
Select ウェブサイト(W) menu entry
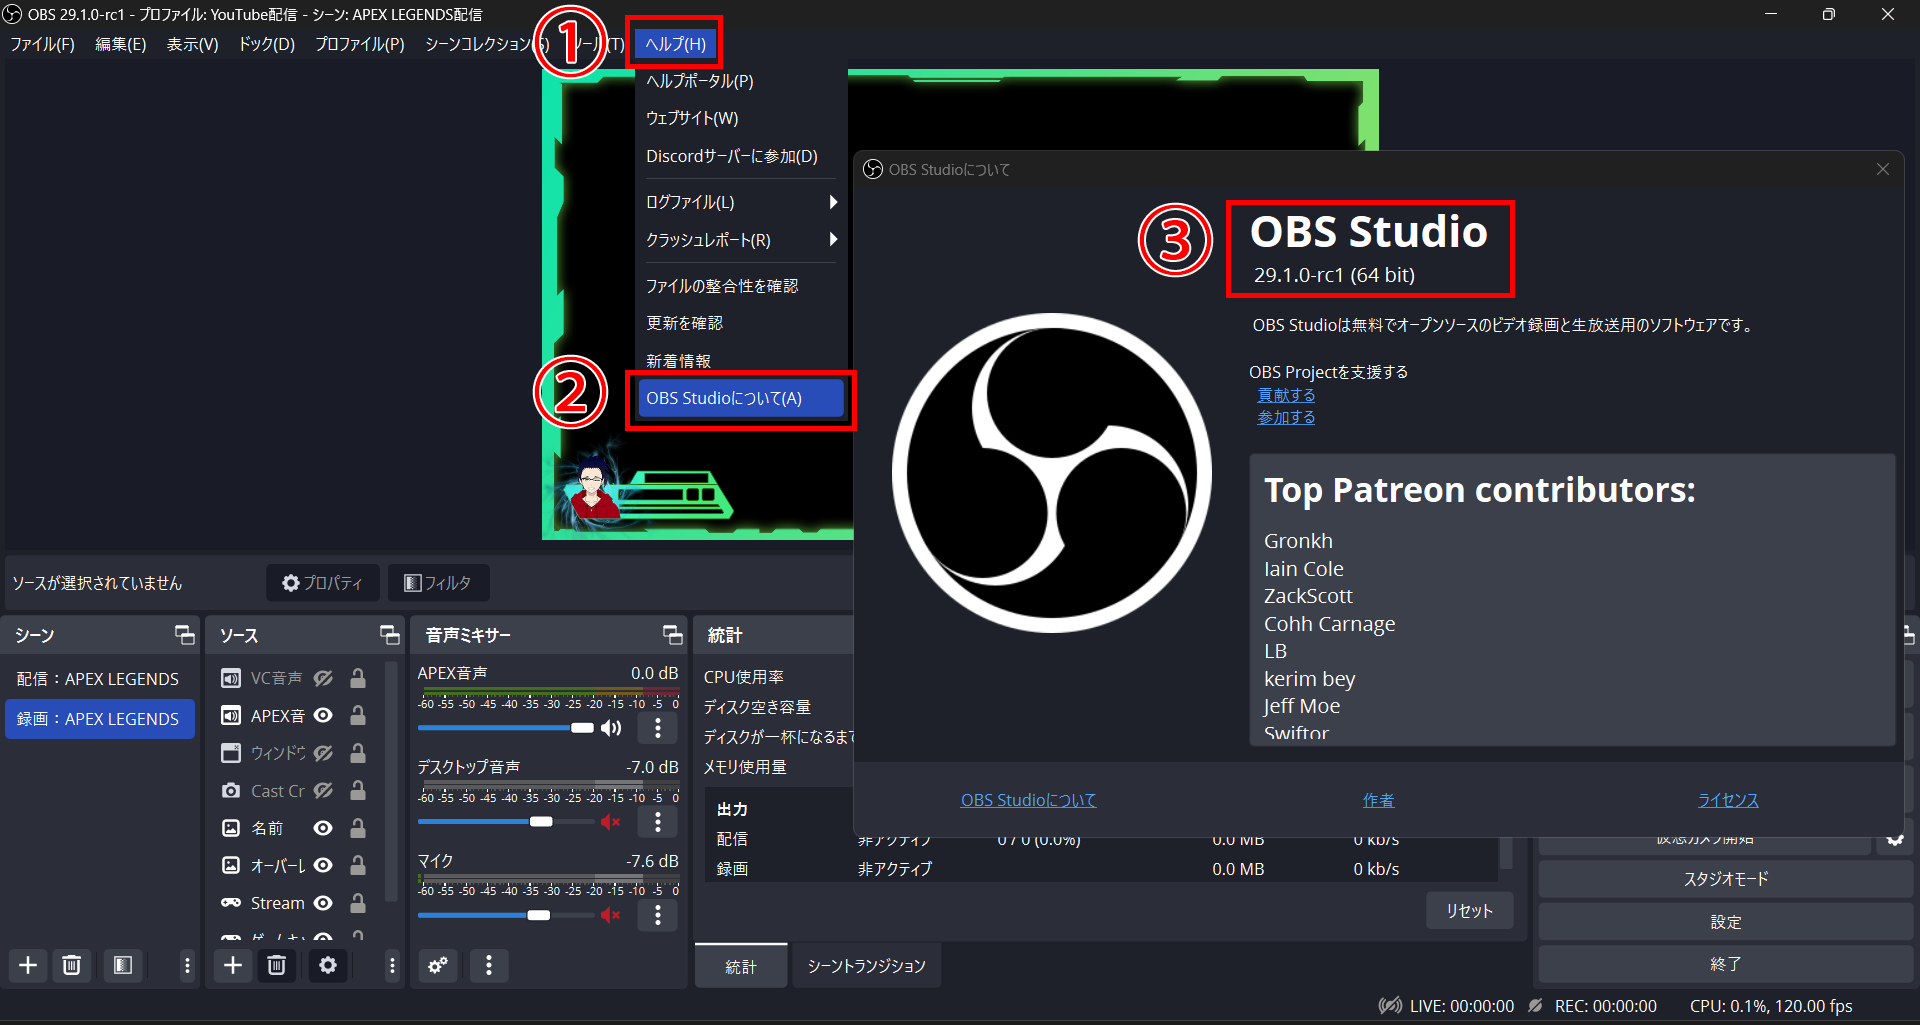[x=741, y=118]
